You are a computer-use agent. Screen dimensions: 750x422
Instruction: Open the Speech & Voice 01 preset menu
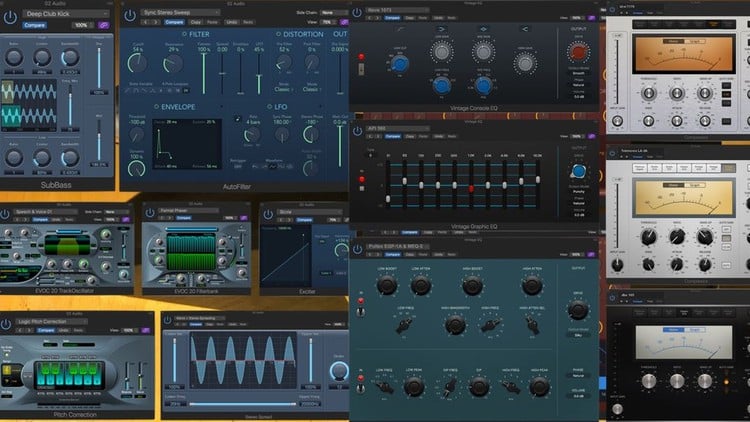pos(45,211)
